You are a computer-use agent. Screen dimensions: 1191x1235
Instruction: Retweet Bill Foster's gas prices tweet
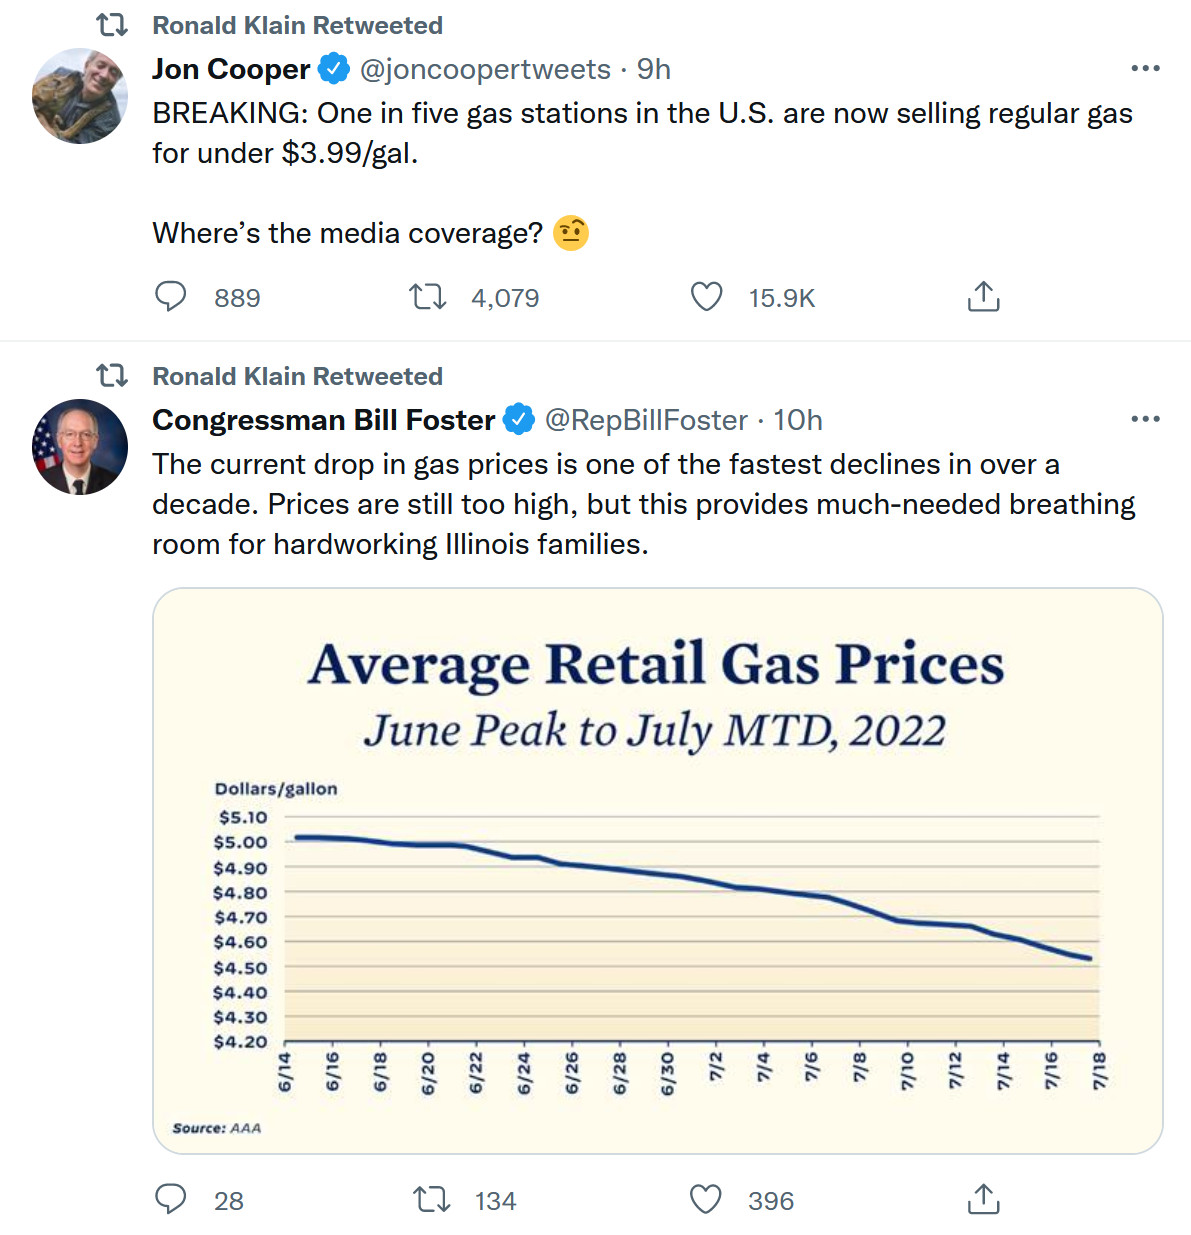tap(432, 1199)
